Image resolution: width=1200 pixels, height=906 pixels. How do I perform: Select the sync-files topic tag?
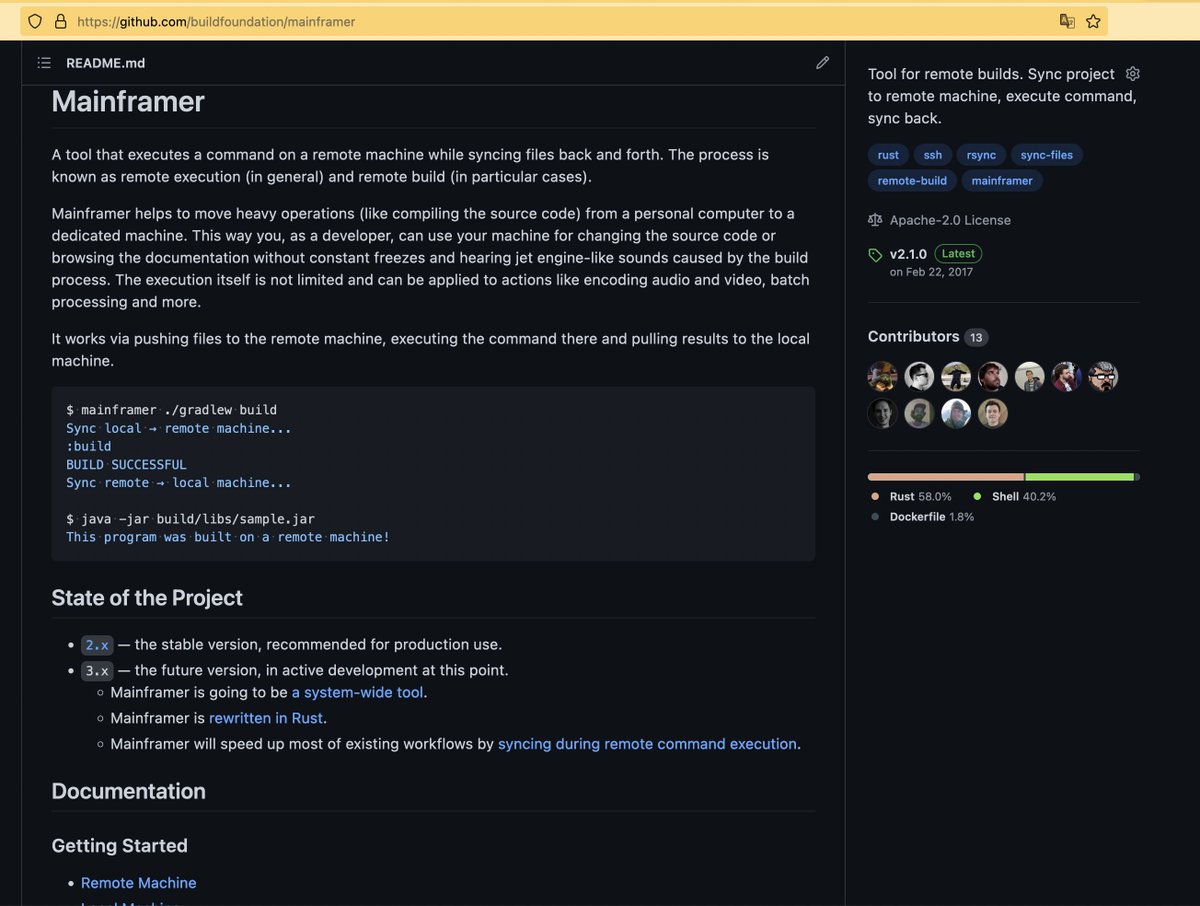(1047, 155)
